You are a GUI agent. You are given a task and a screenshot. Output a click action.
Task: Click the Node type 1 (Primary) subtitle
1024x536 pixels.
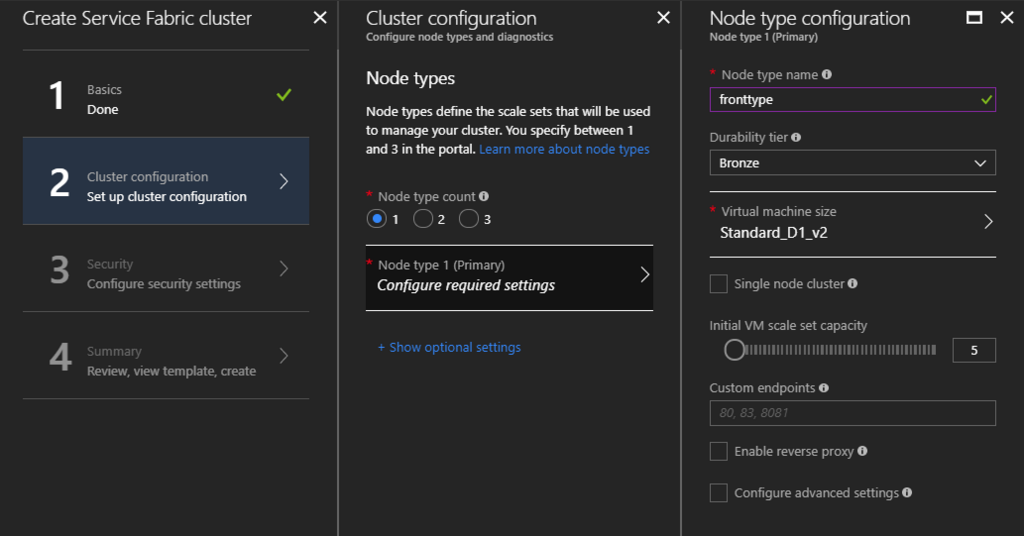point(763,37)
